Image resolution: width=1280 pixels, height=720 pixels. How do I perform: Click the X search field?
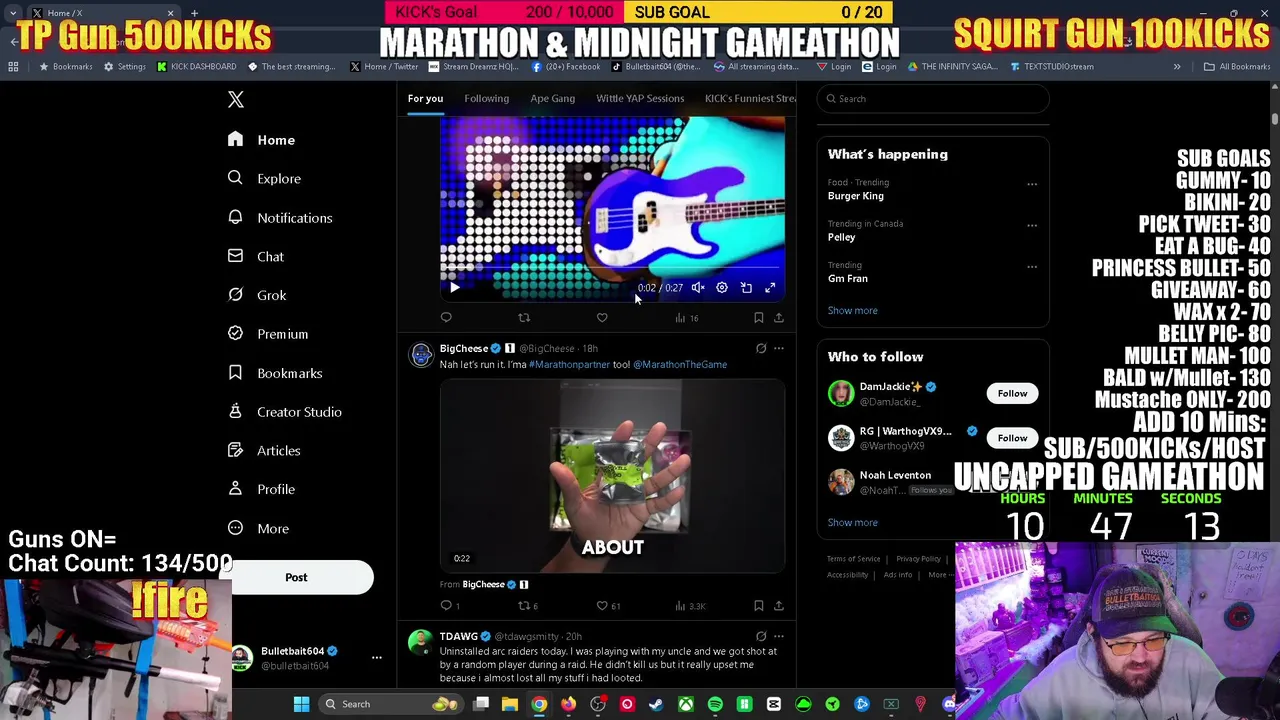coord(933,98)
